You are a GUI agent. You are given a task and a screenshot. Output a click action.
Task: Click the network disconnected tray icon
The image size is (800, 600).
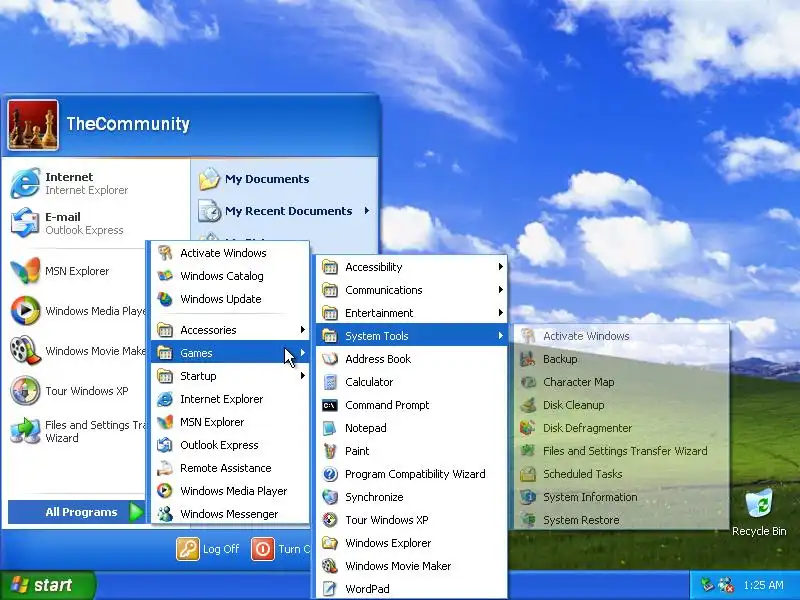[727, 585]
